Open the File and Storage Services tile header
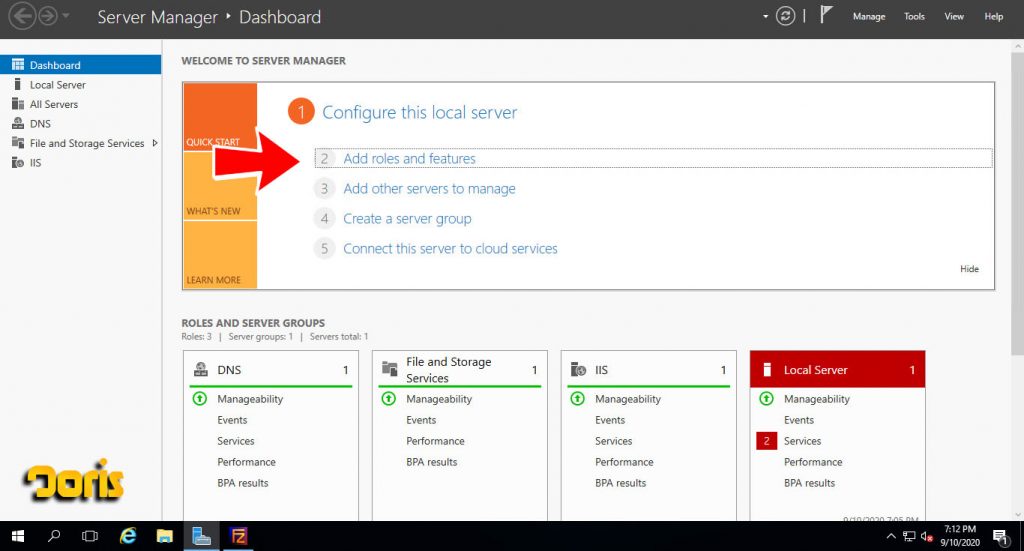Screen dimensions: 1024x551 coord(459,370)
